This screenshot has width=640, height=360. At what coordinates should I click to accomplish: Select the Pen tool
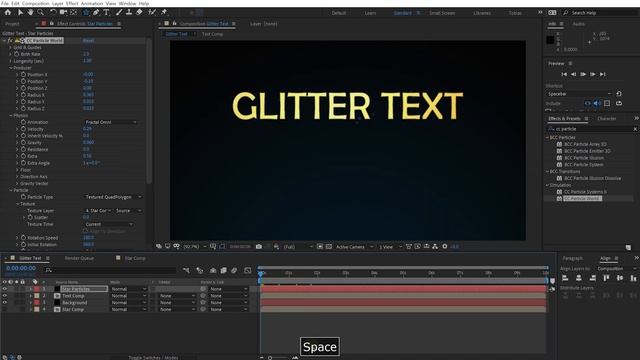coord(96,13)
